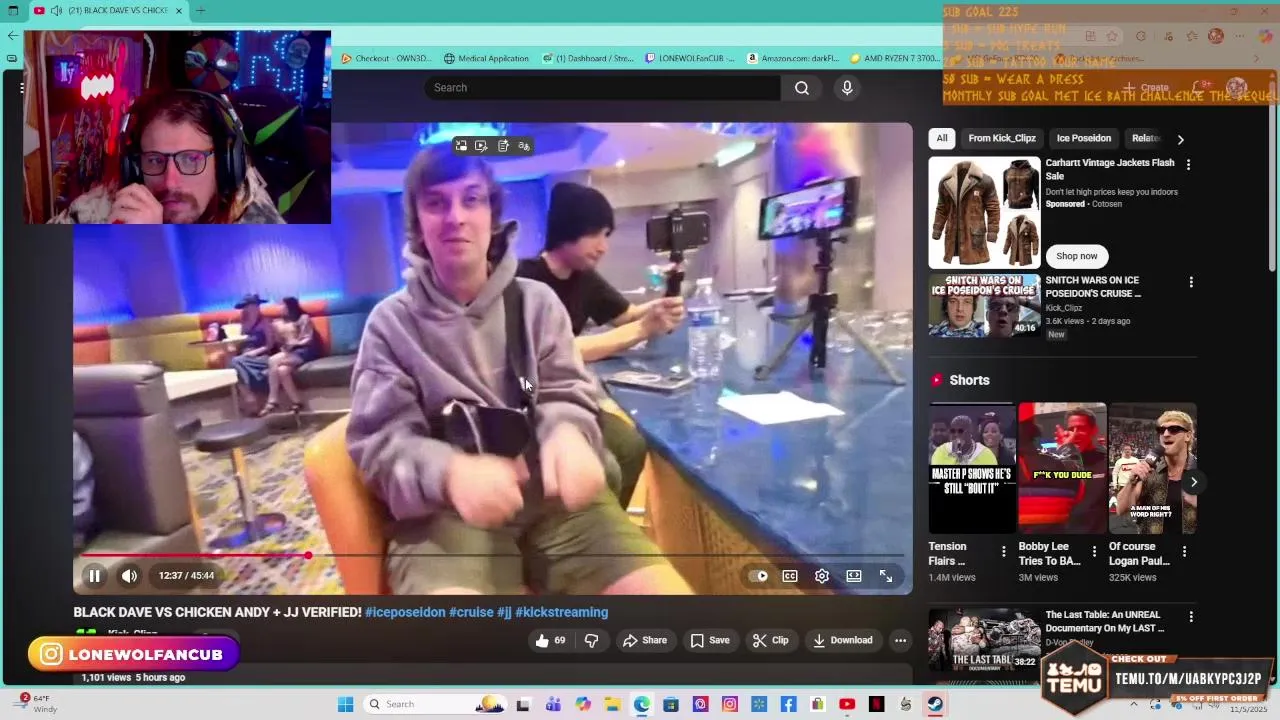Open the LONEWOLFanCUB Twitch bookmark
The width and height of the screenshot is (1280, 720).
690,58
